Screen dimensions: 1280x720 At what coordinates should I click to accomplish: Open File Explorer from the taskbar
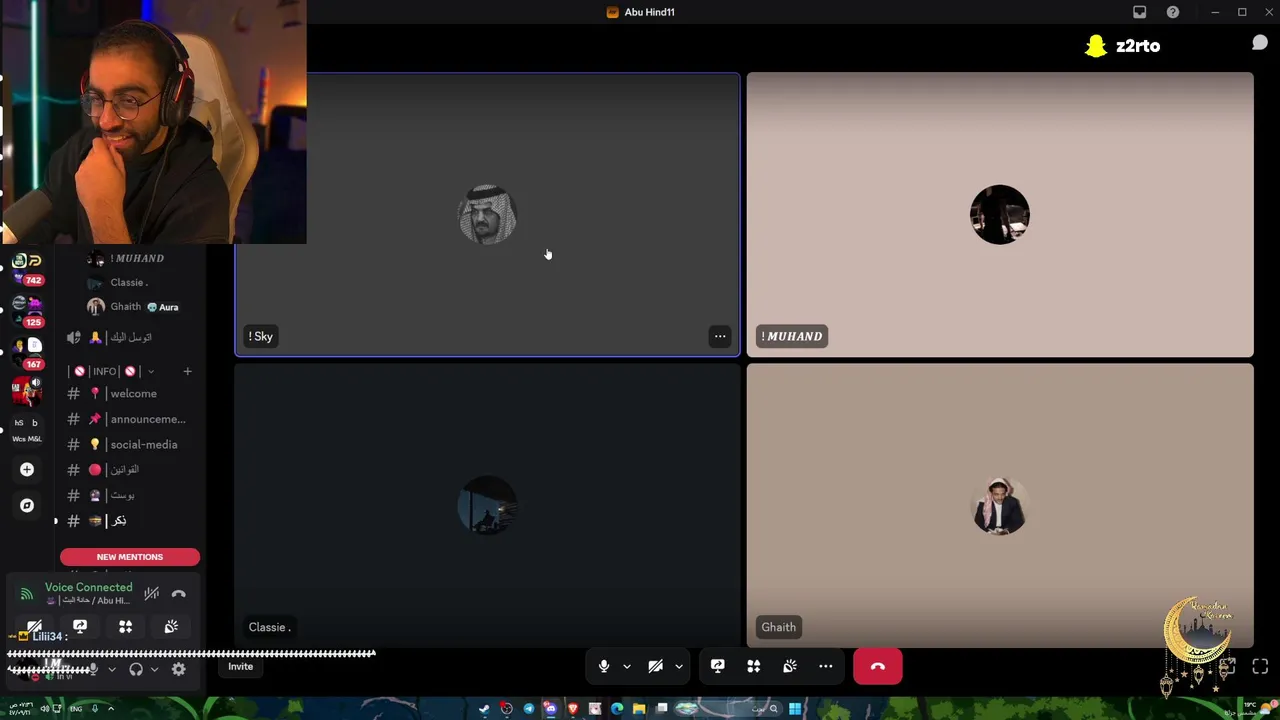click(x=639, y=709)
